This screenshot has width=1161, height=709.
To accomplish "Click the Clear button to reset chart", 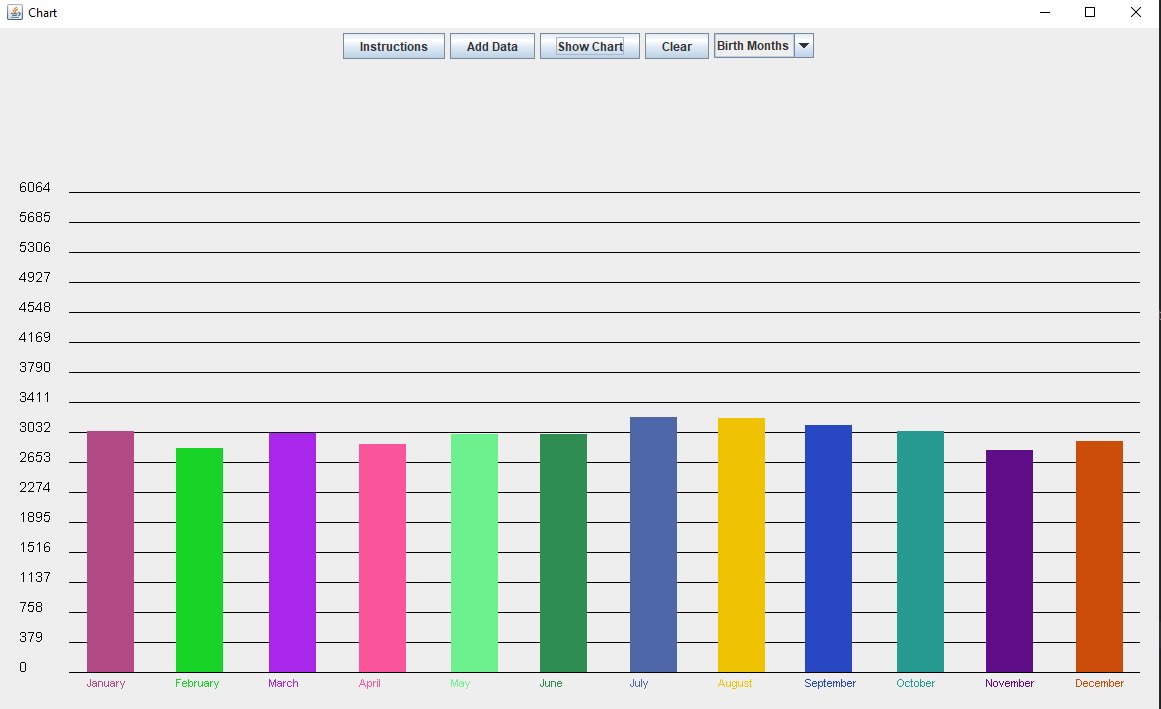I will pos(676,46).
